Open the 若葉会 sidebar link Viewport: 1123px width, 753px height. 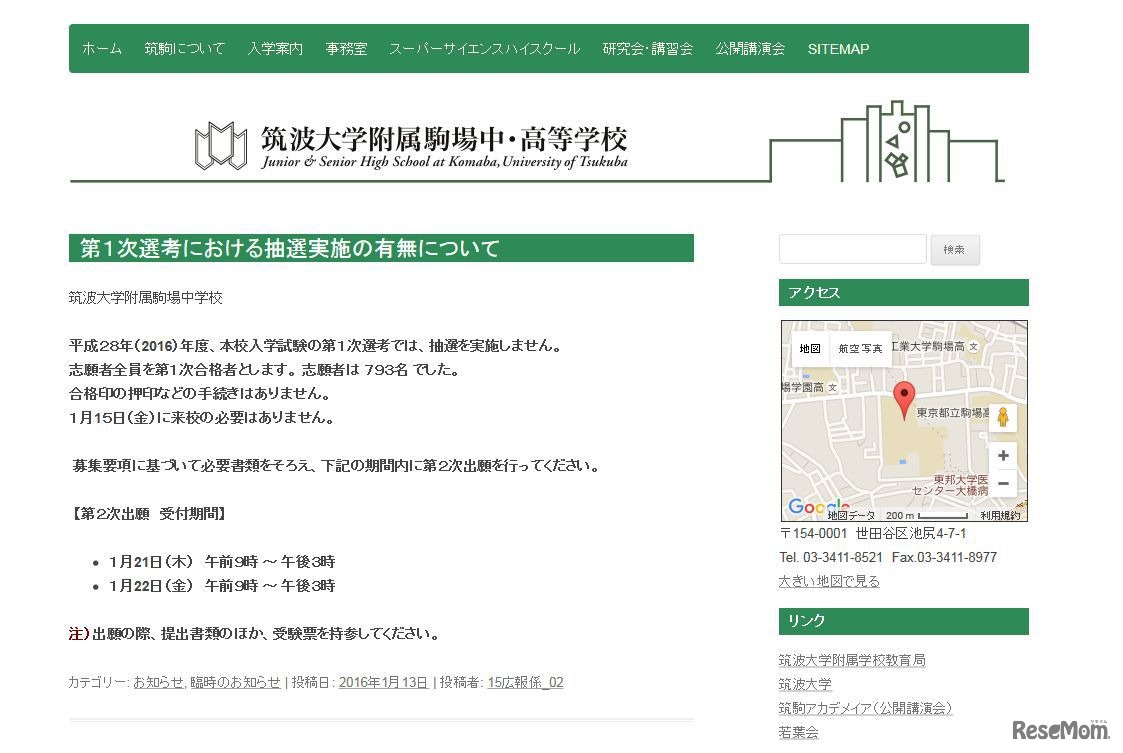click(797, 732)
